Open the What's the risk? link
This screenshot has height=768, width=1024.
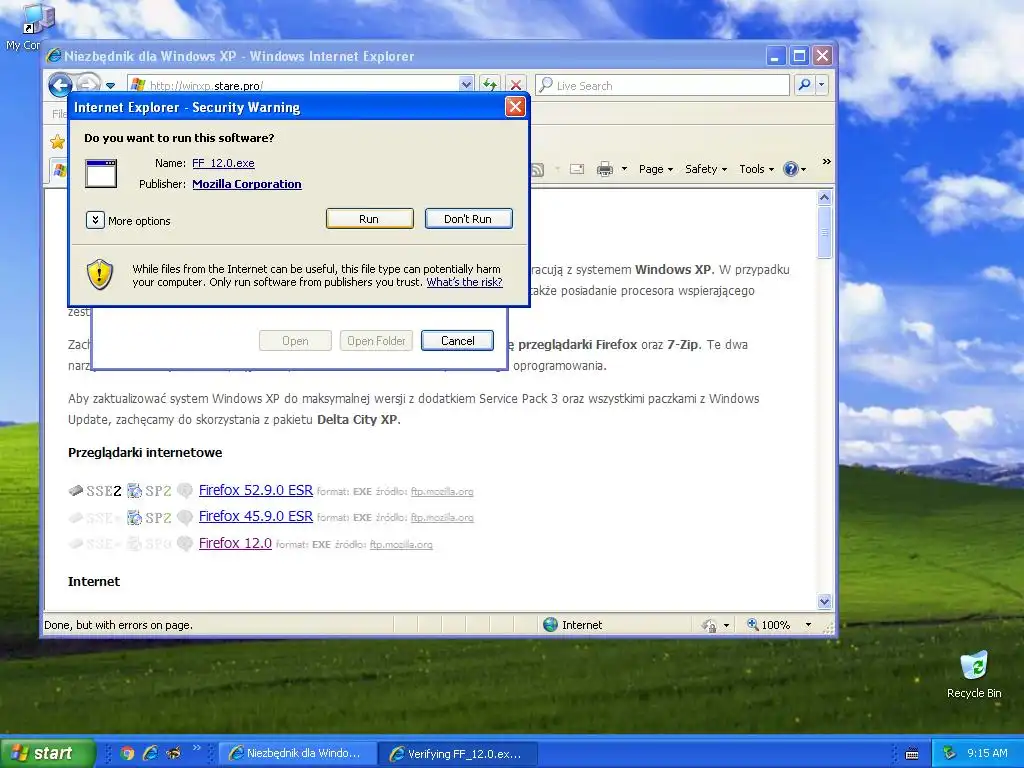pyautogui.click(x=464, y=282)
